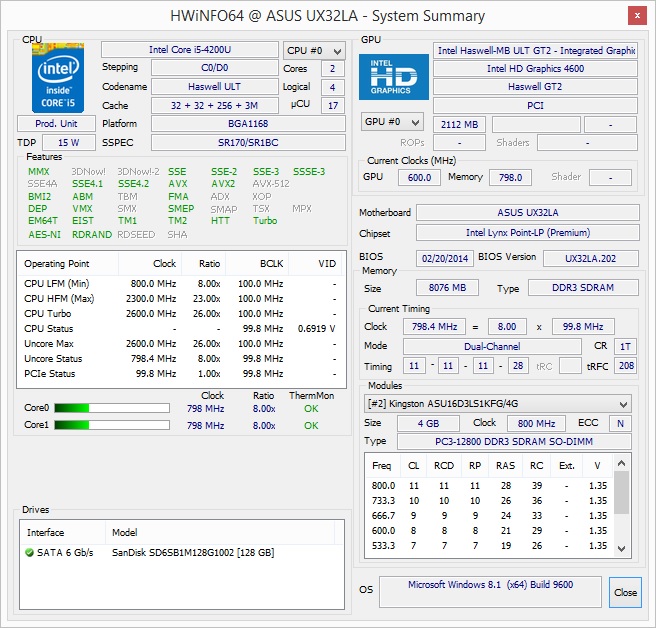This screenshot has width=656, height=628.
Task: Click the 15 W TDP field
Action: click(69, 143)
